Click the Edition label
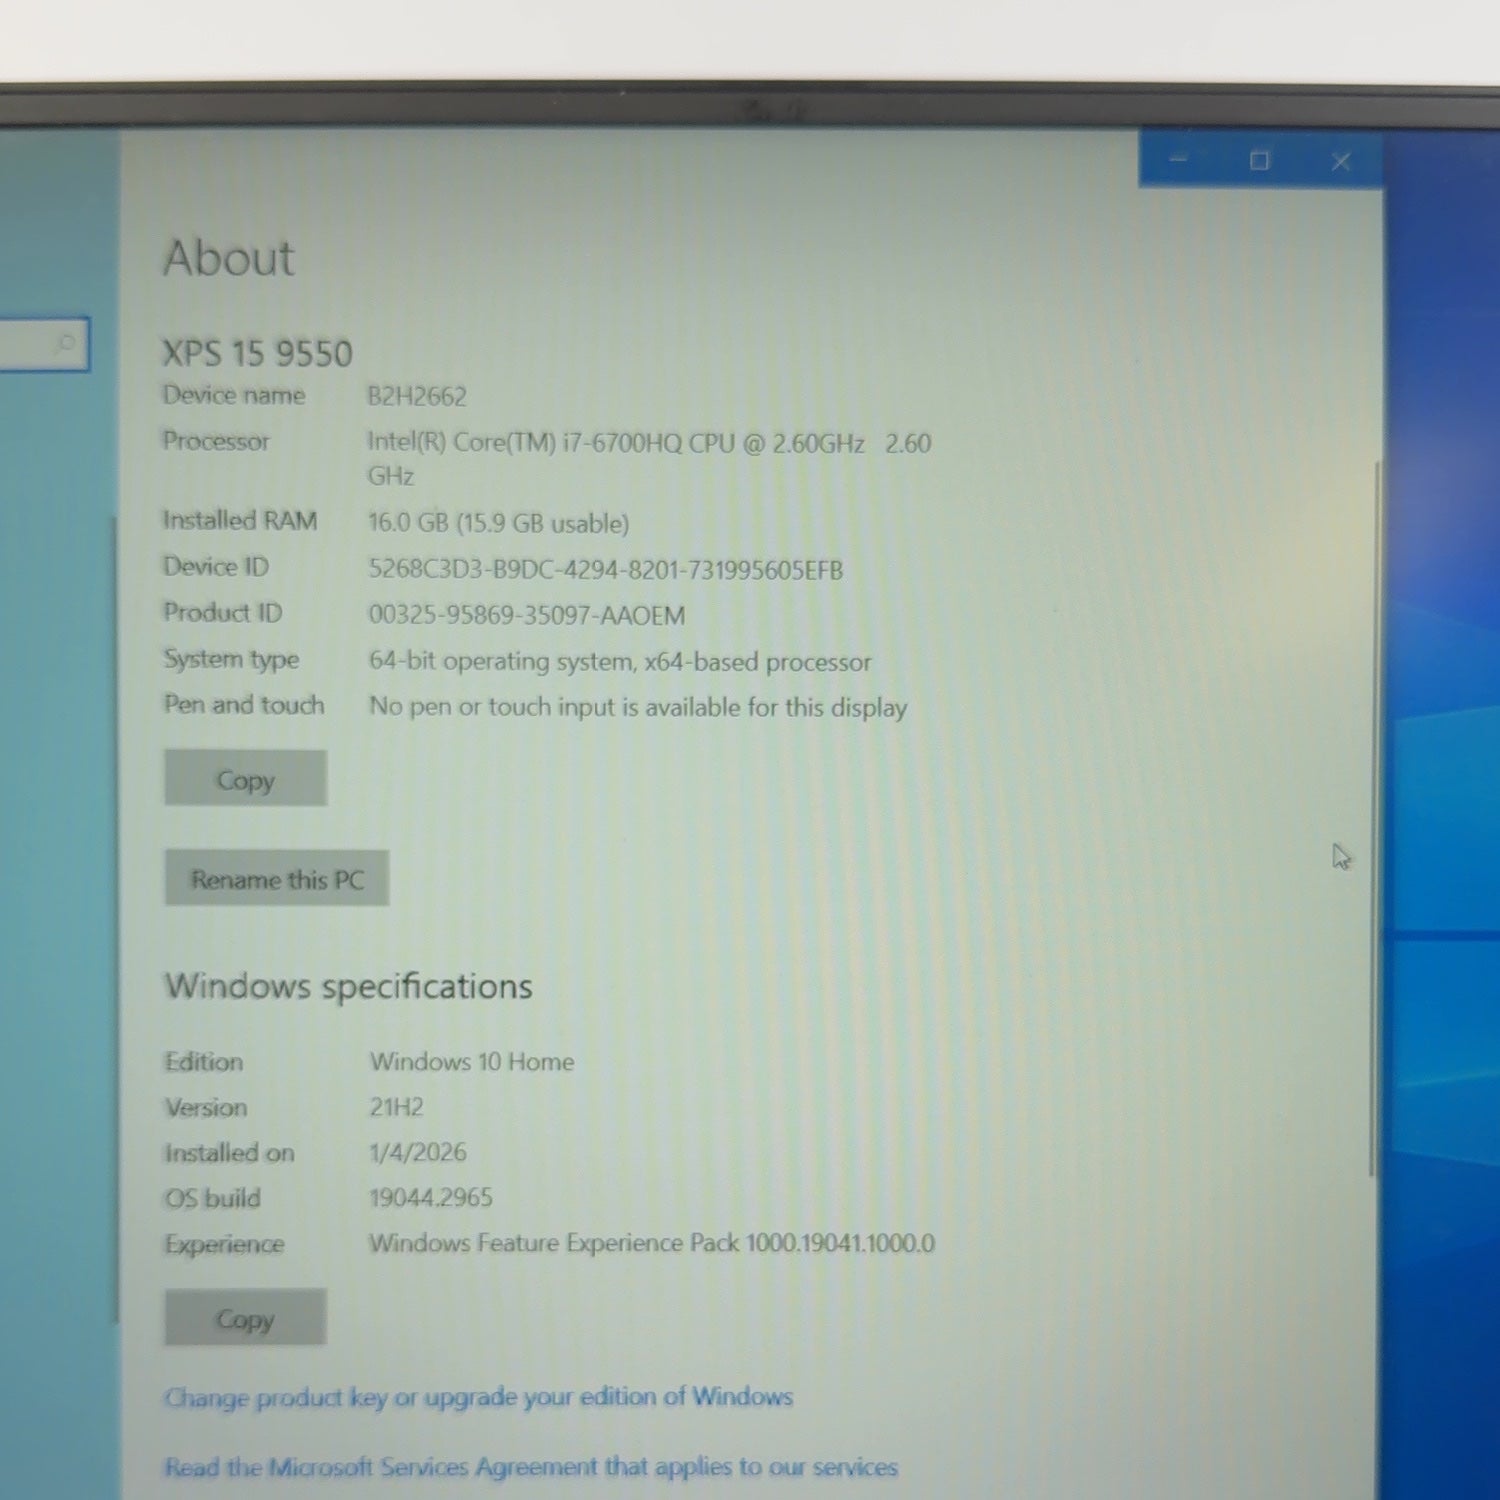This screenshot has height=1500, width=1500. pos(204,1061)
